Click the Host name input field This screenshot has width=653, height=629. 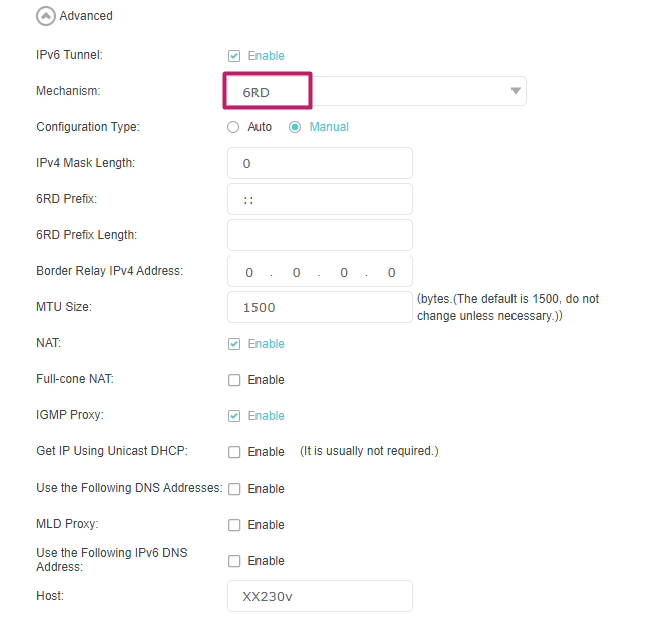pyautogui.click(x=320, y=596)
